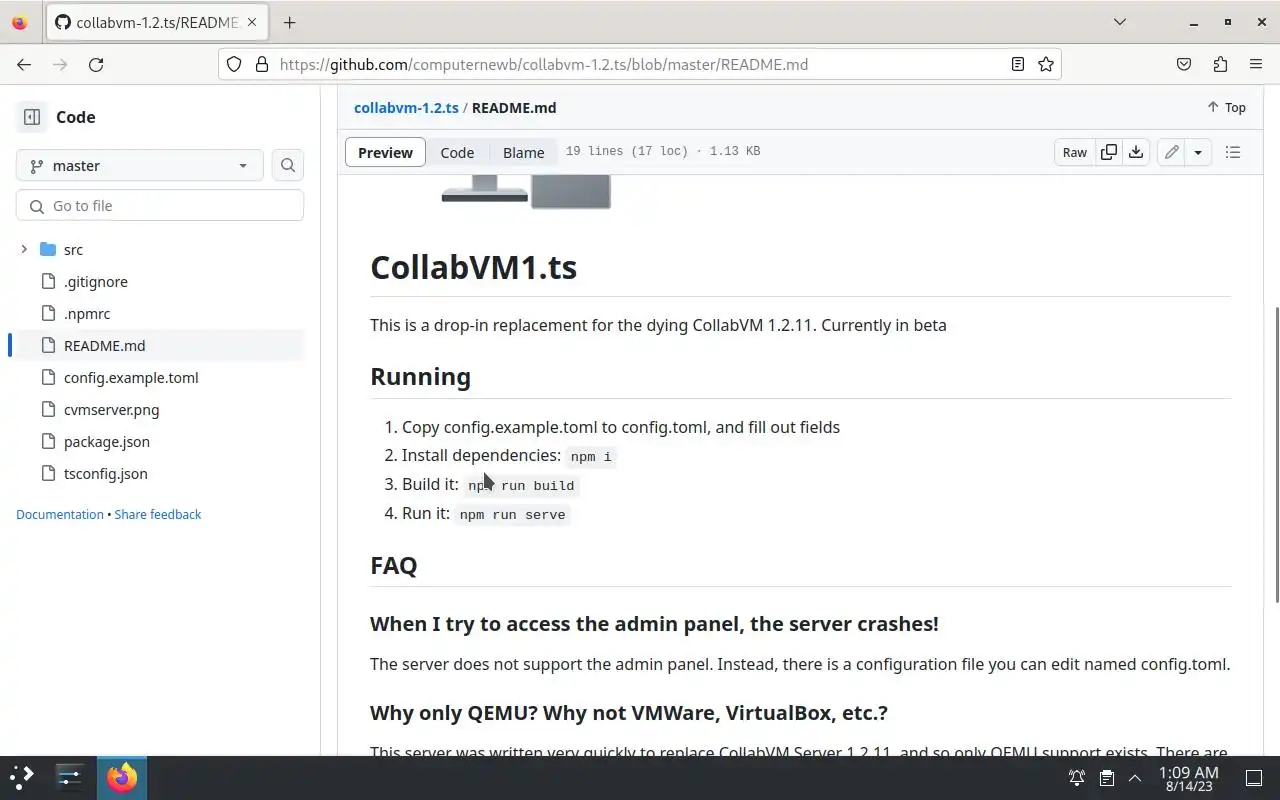
Task: Bookmark this page star icon
Action: point(1046,64)
